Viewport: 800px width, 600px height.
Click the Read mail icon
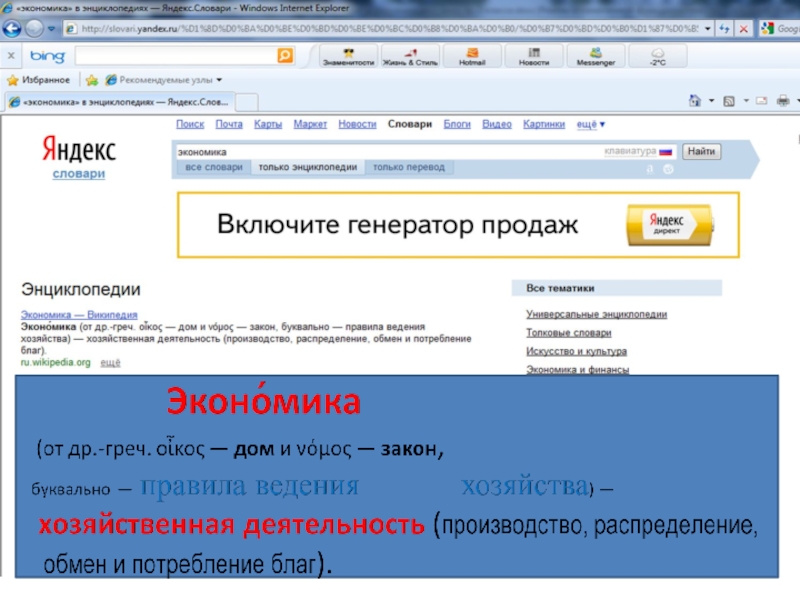[x=762, y=101]
